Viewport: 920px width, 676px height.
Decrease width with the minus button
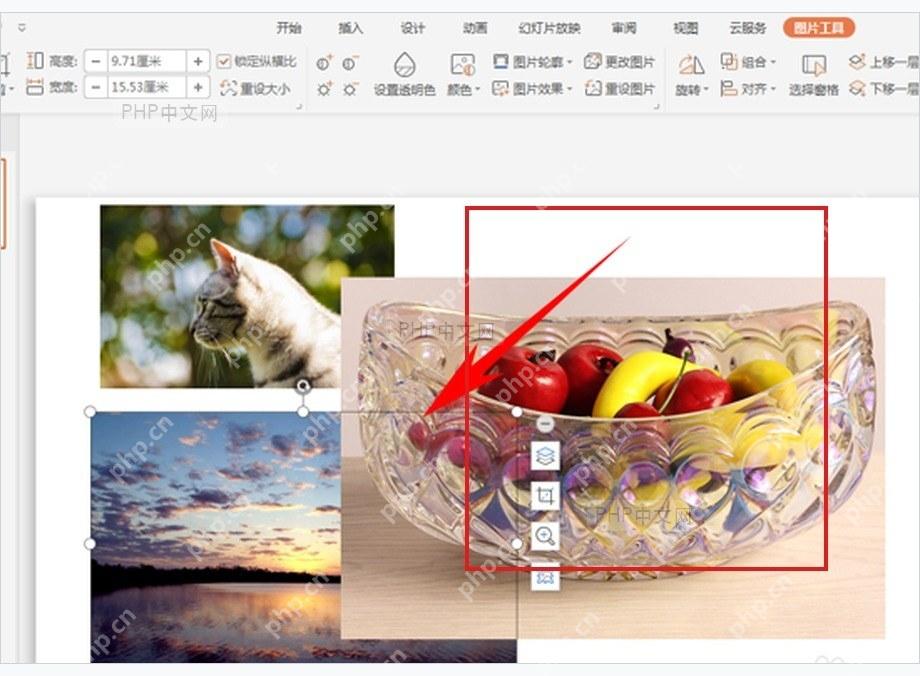[x=96, y=87]
